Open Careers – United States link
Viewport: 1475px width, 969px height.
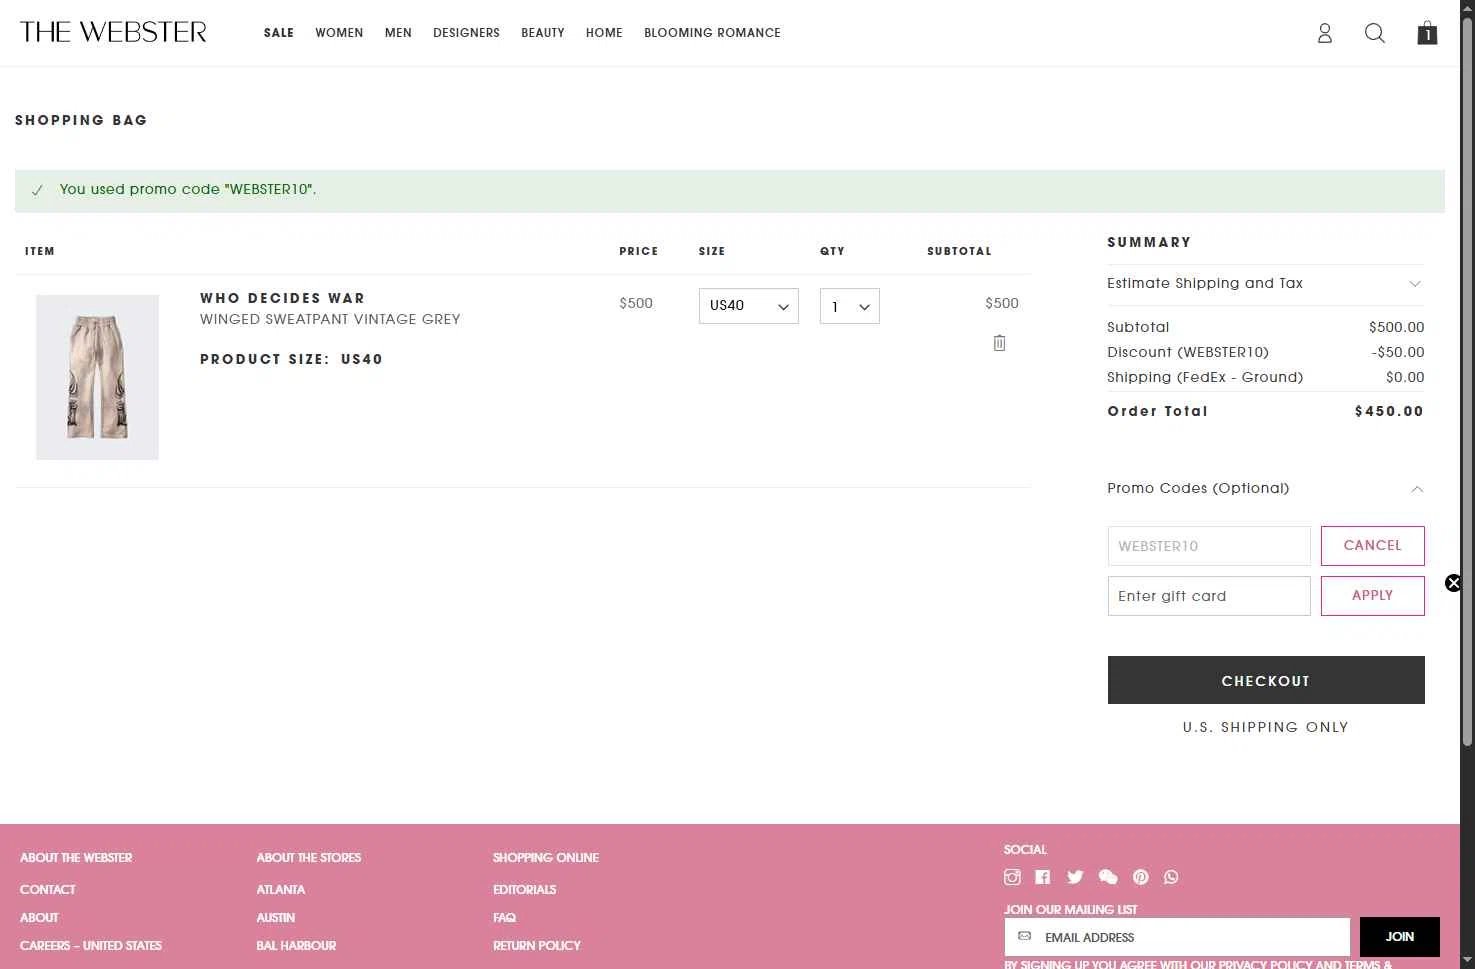click(91, 945)
